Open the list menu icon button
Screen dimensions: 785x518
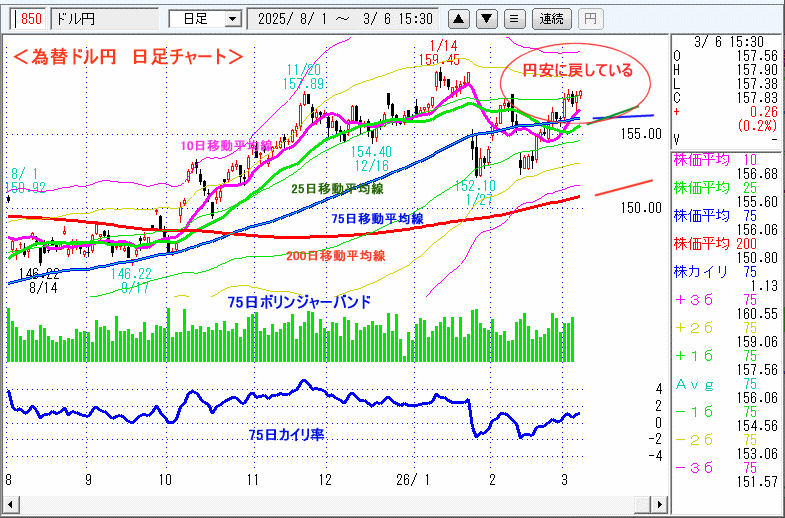(x=514, y=19)
